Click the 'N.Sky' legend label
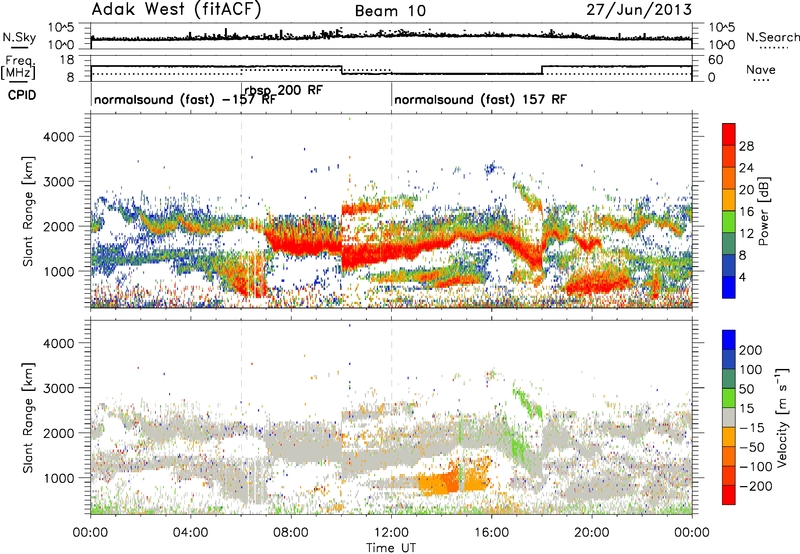Image resolution: width=800 pixels, height=554 pixels. (x=19, y=37)
